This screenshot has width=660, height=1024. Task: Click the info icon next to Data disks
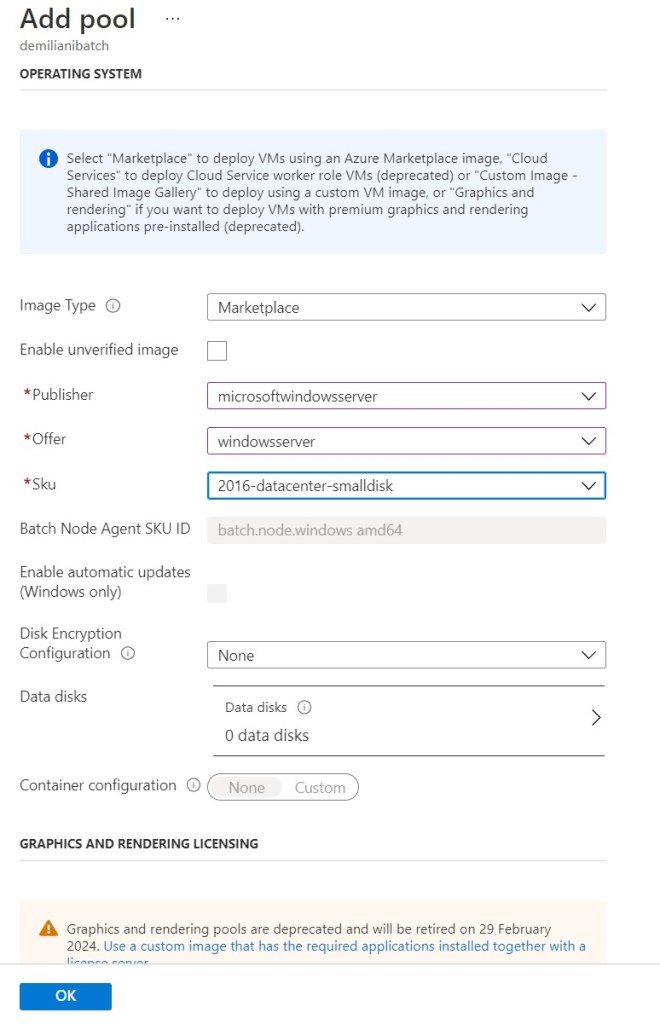tap(305, 707)
